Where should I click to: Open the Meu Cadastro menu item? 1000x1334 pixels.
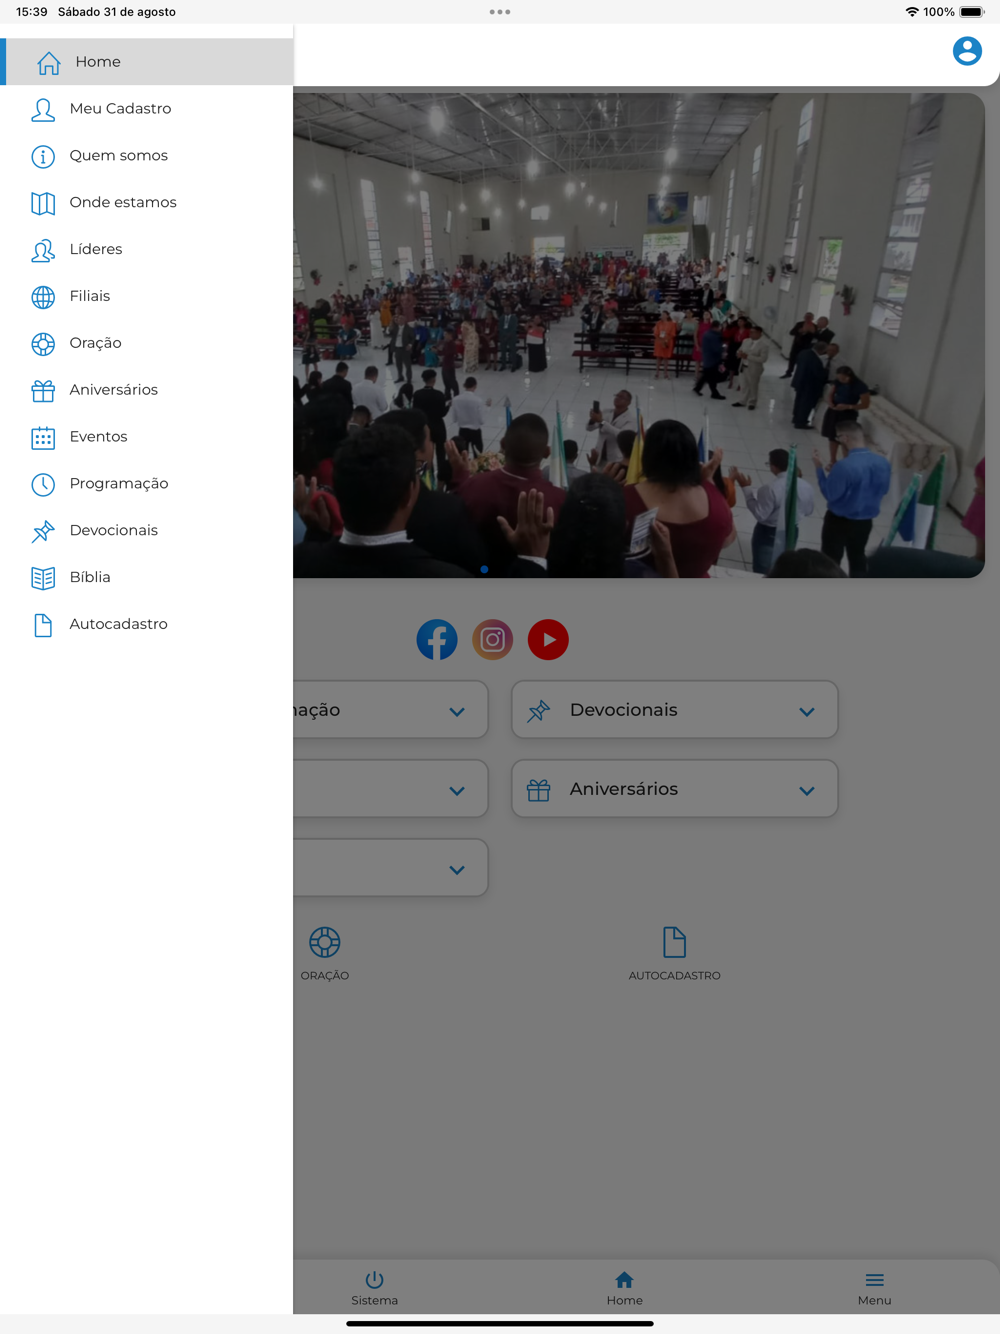pos(146,109)
